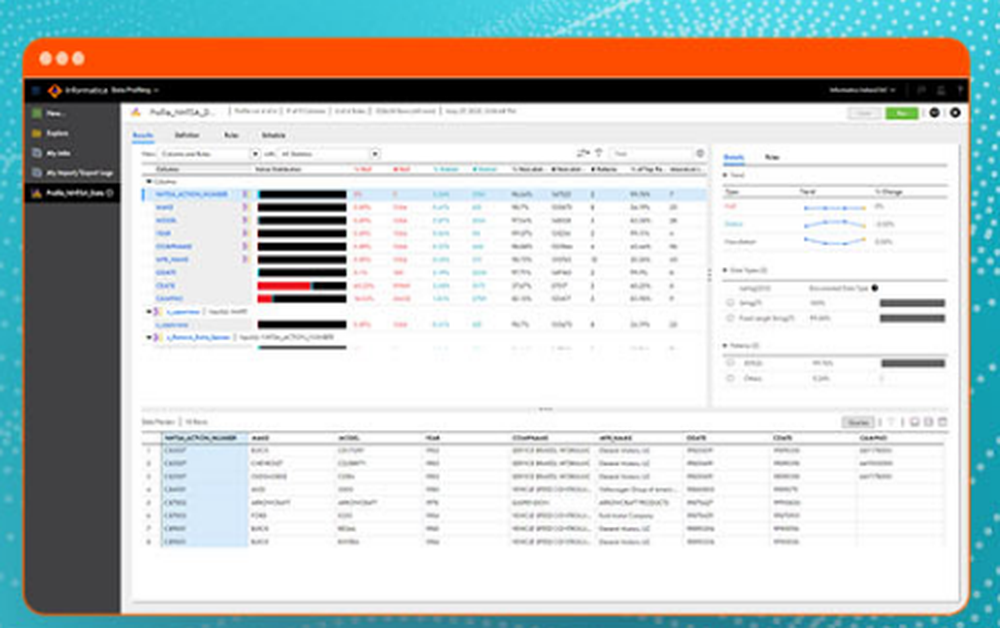Click rule icon on NHTSA_ACTION_NUMBER row
This screenshot has width=1000, height=628.
click(245, 194)
